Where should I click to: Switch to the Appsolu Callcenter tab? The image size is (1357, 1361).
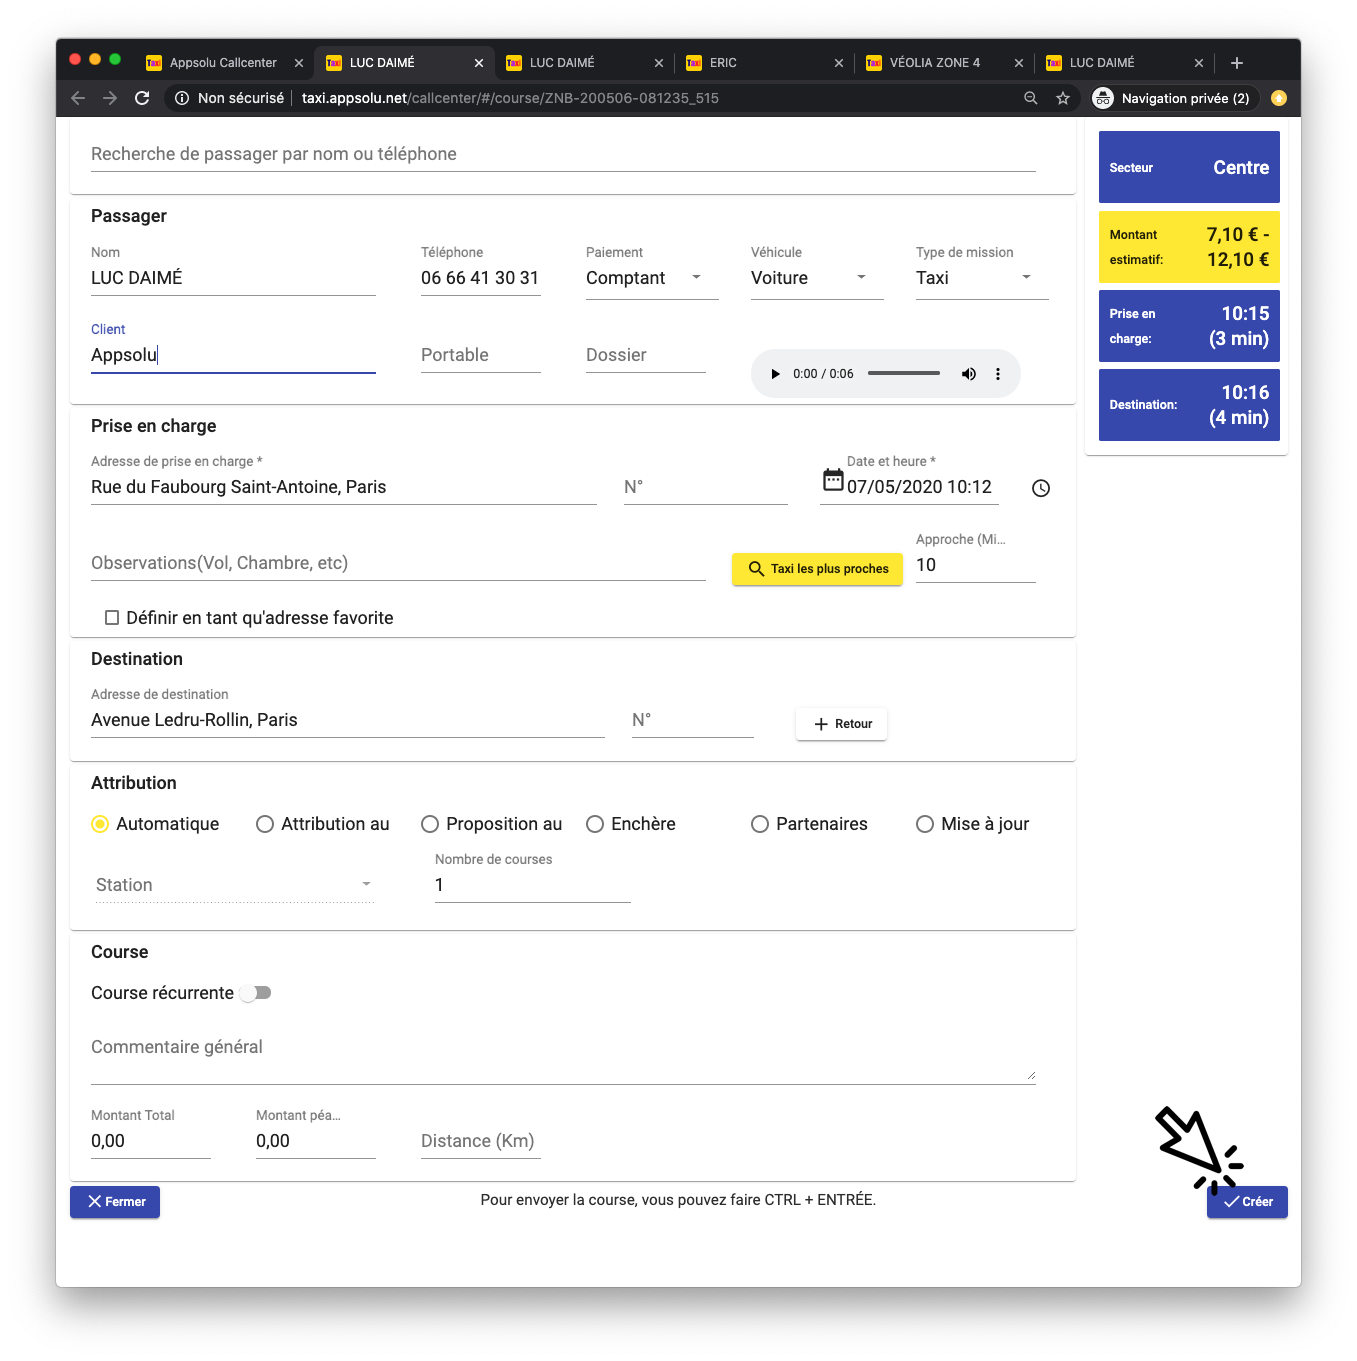[x=224, y=63]
